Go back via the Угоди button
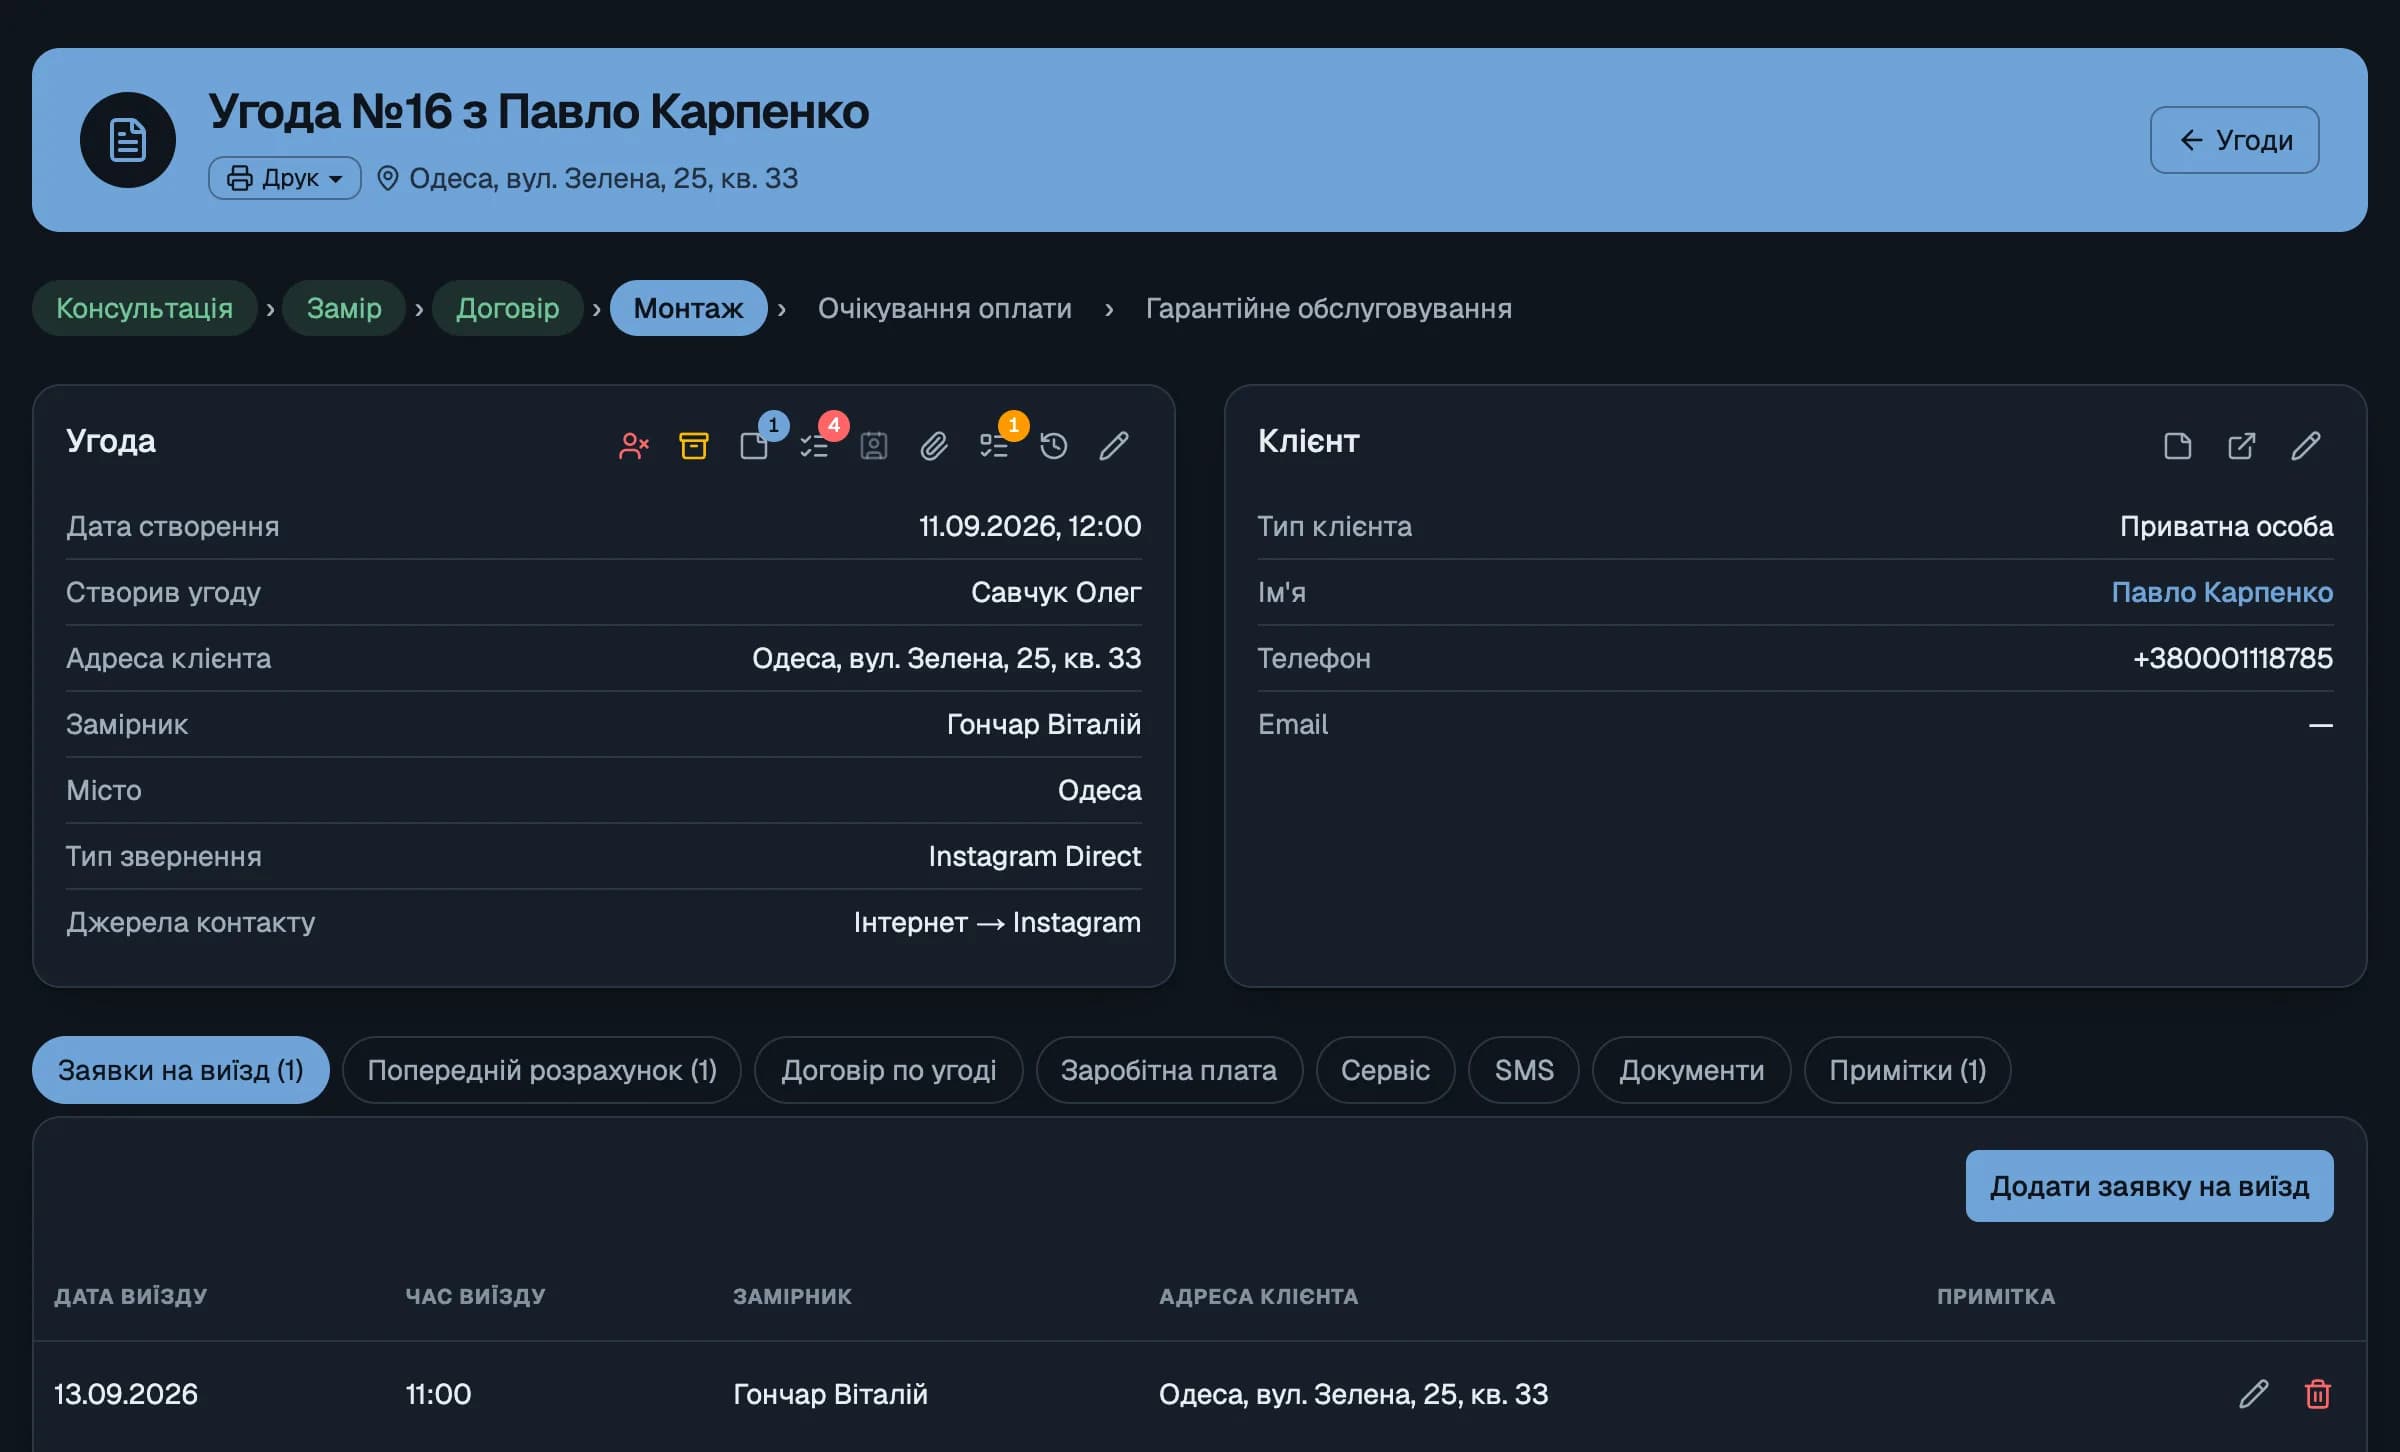This screenshot has width=2400, height=1452. (x=2235, y=140)
